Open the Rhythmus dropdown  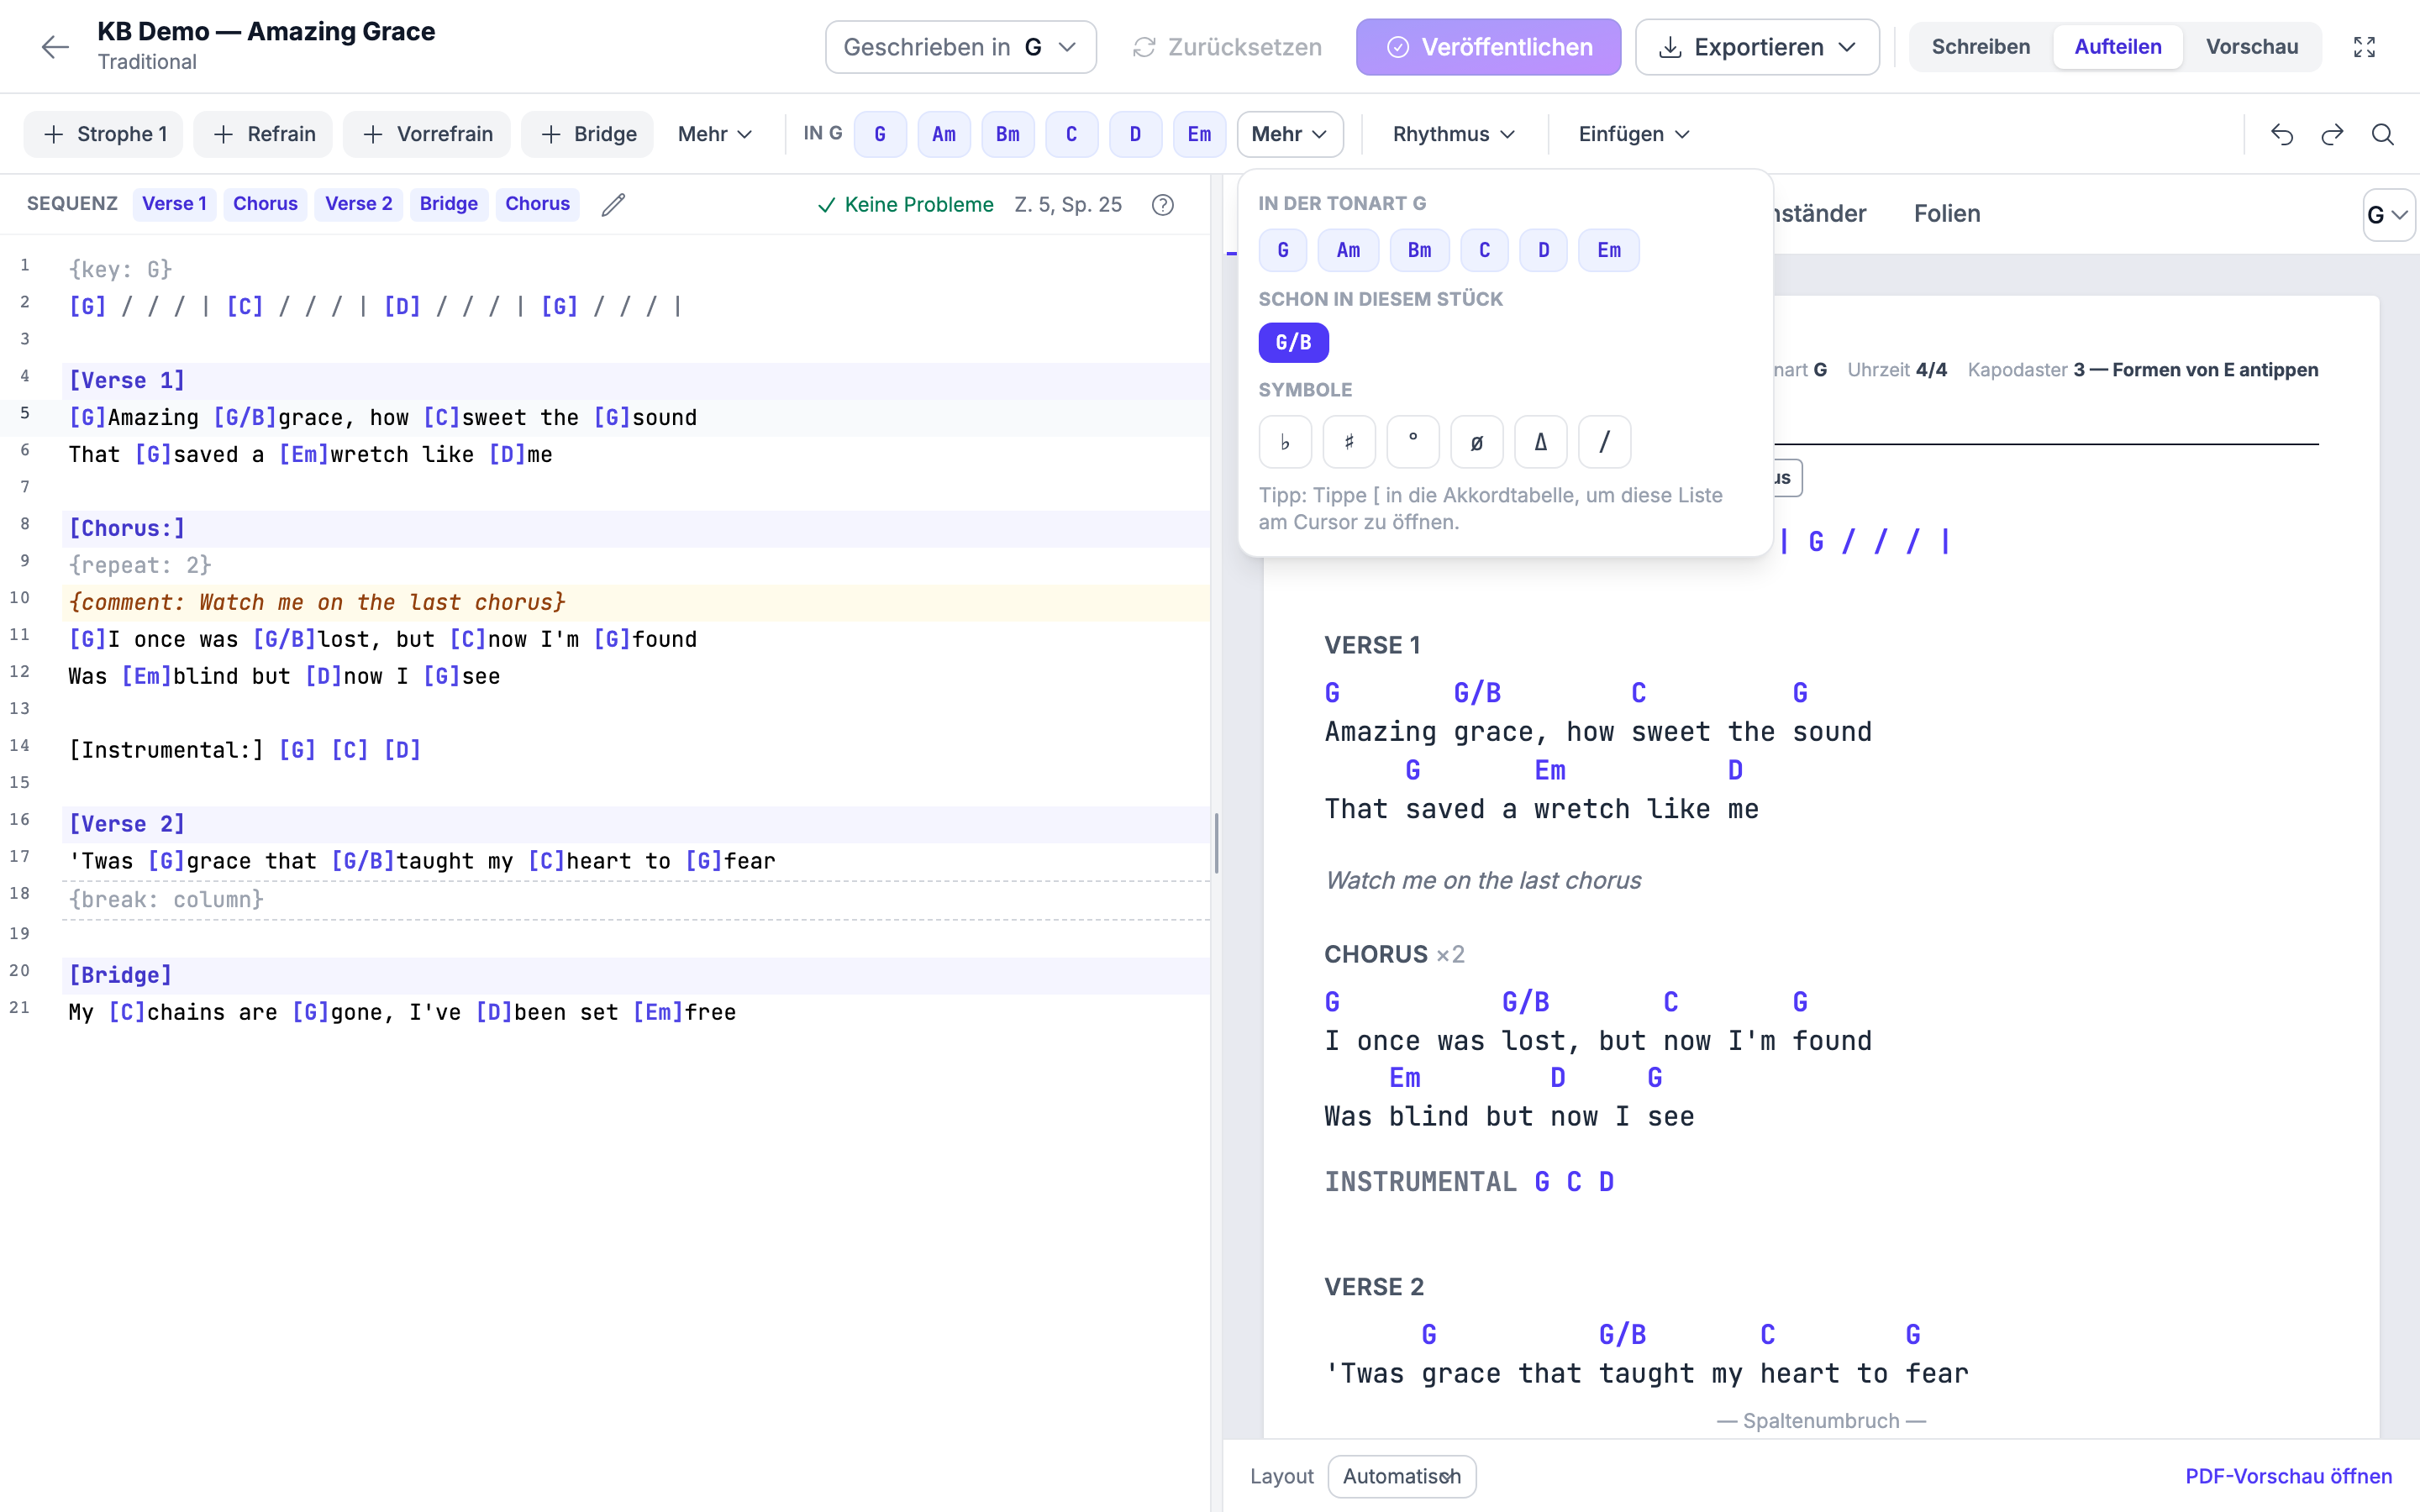(1453, 134)
